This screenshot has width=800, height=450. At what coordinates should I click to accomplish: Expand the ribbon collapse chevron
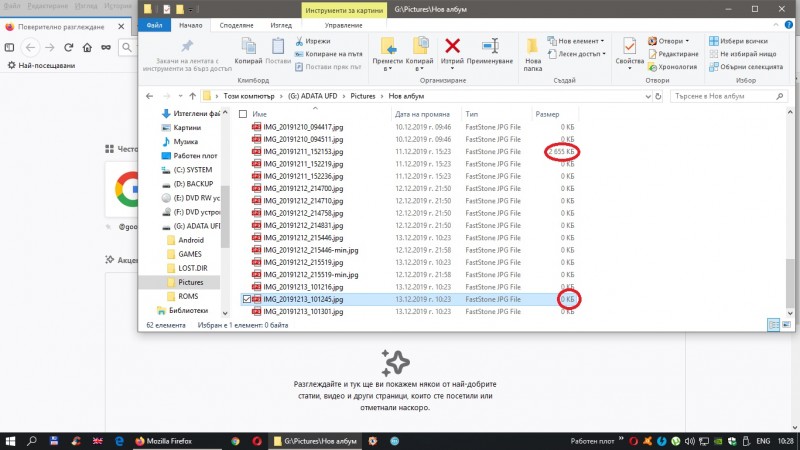pos(776,25)
